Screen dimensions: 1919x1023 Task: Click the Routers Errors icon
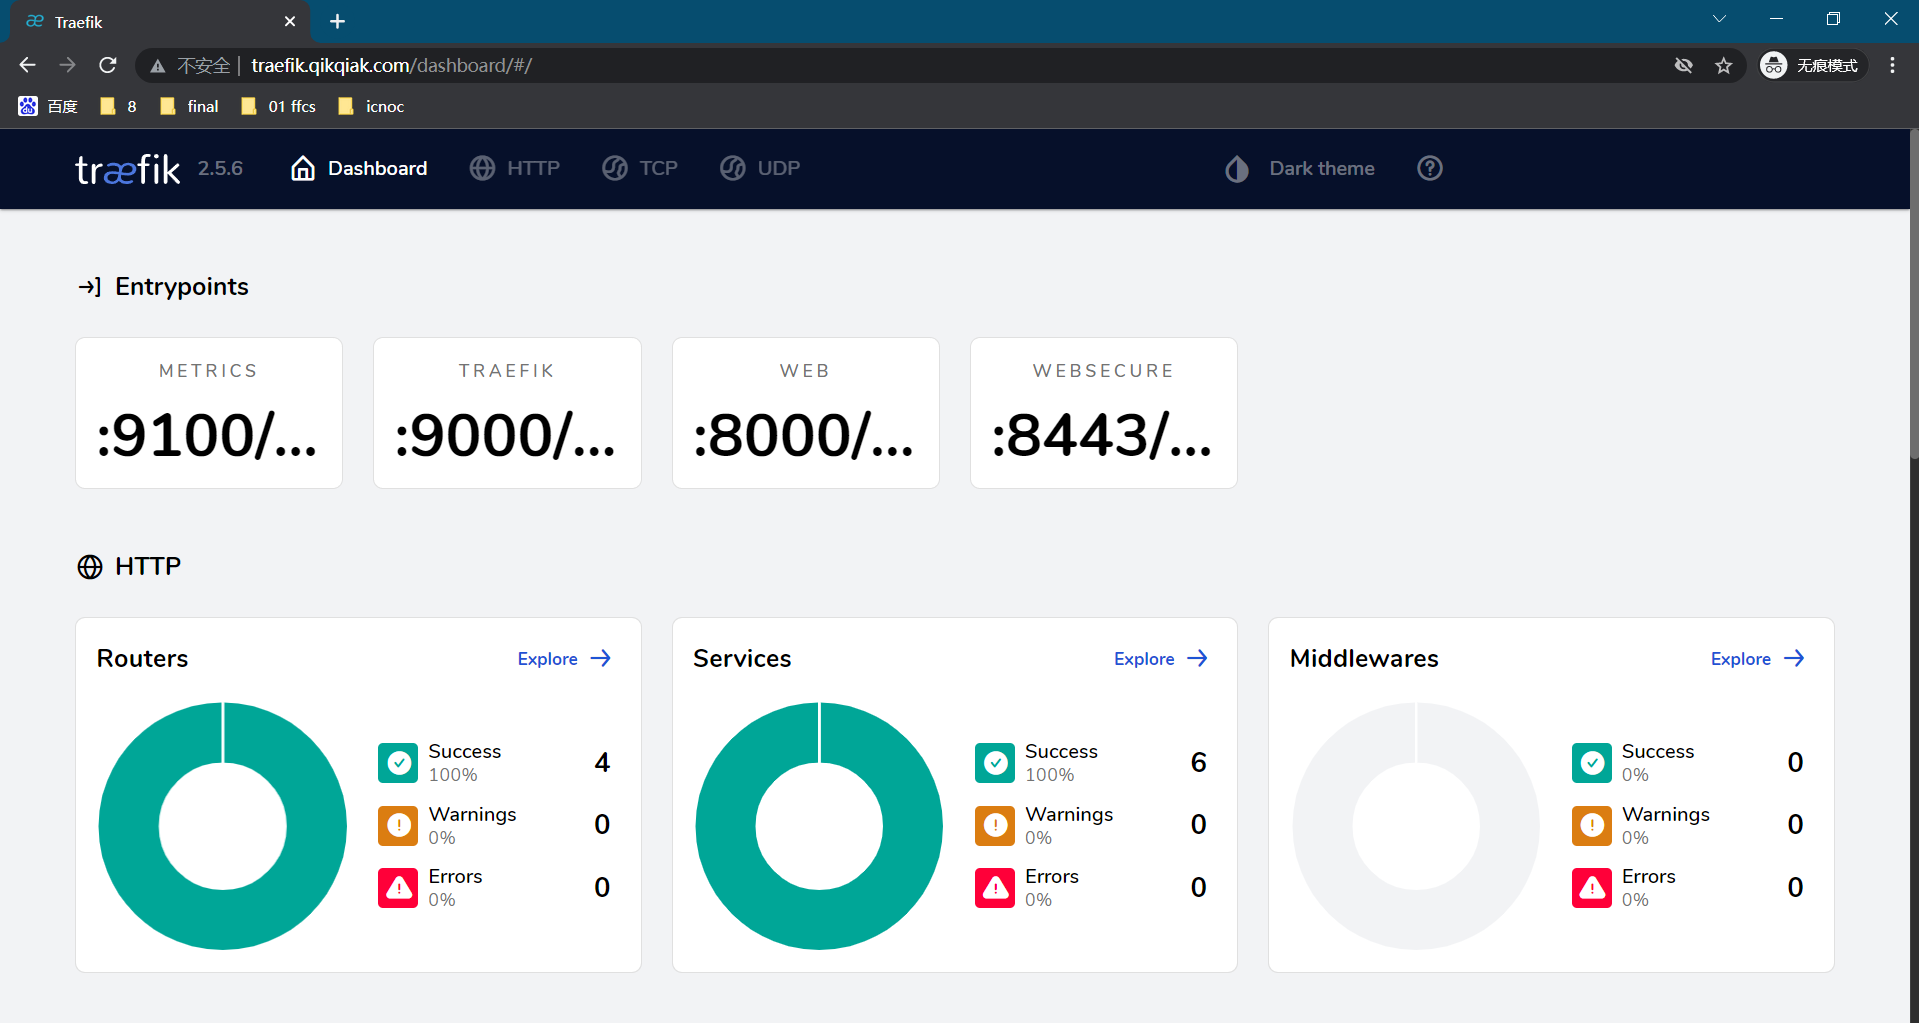(x=398, y=887)
